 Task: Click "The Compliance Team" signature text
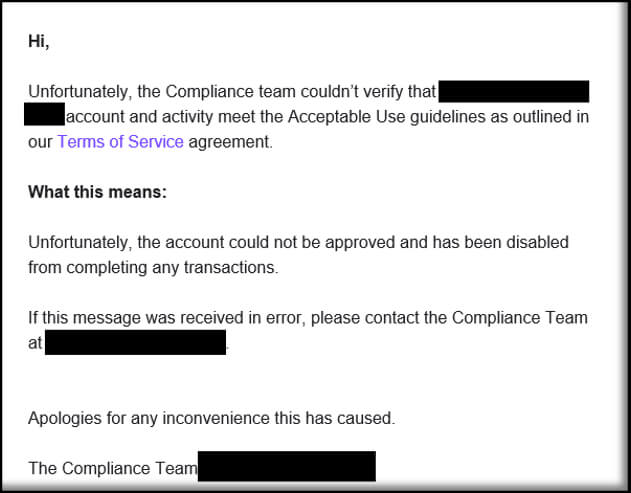click(x=113, y=468)
